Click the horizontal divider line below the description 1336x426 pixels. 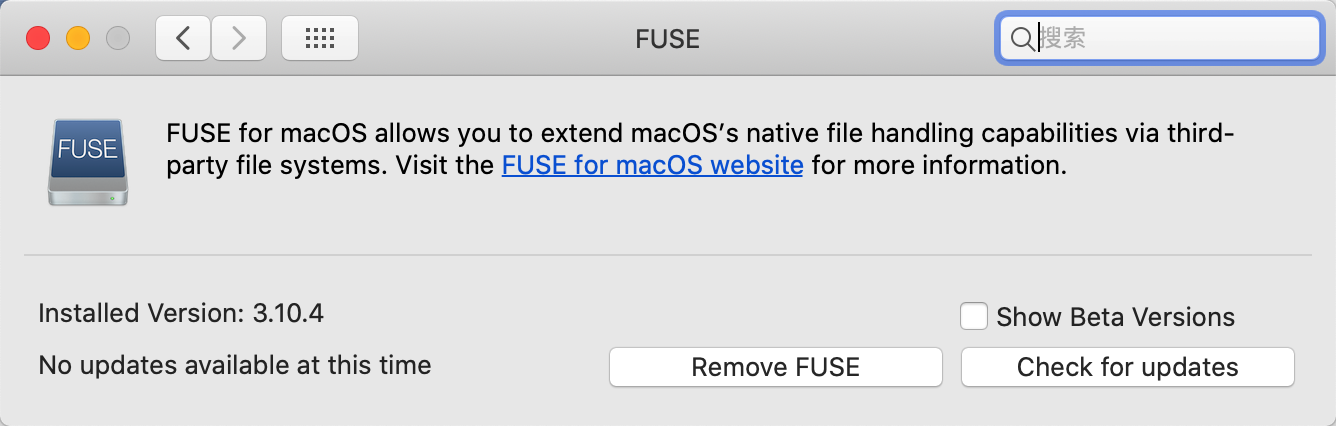point(667,255)
